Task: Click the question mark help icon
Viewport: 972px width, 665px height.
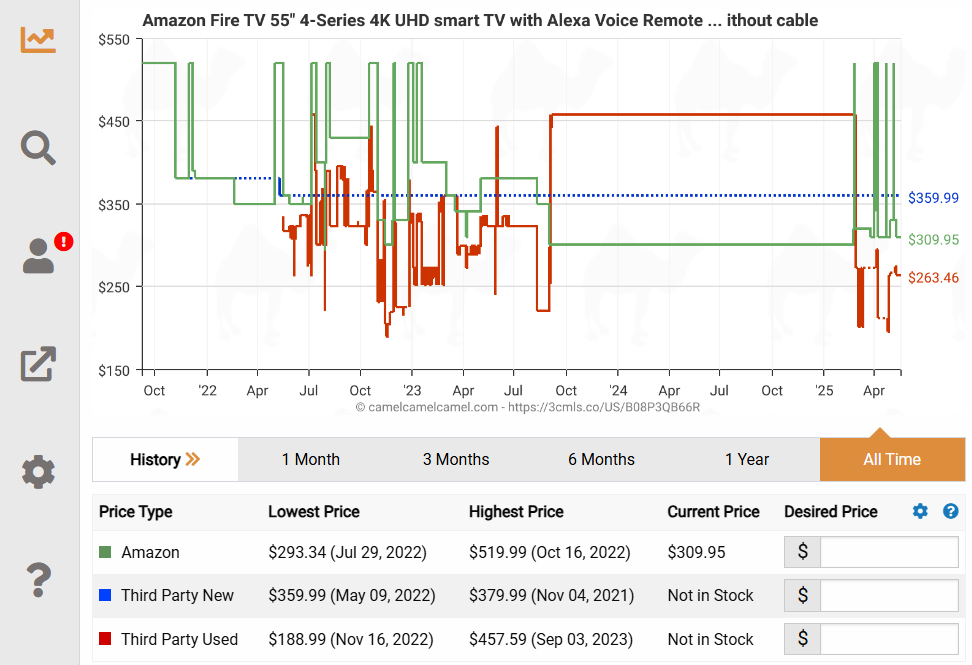Action: 38,578
